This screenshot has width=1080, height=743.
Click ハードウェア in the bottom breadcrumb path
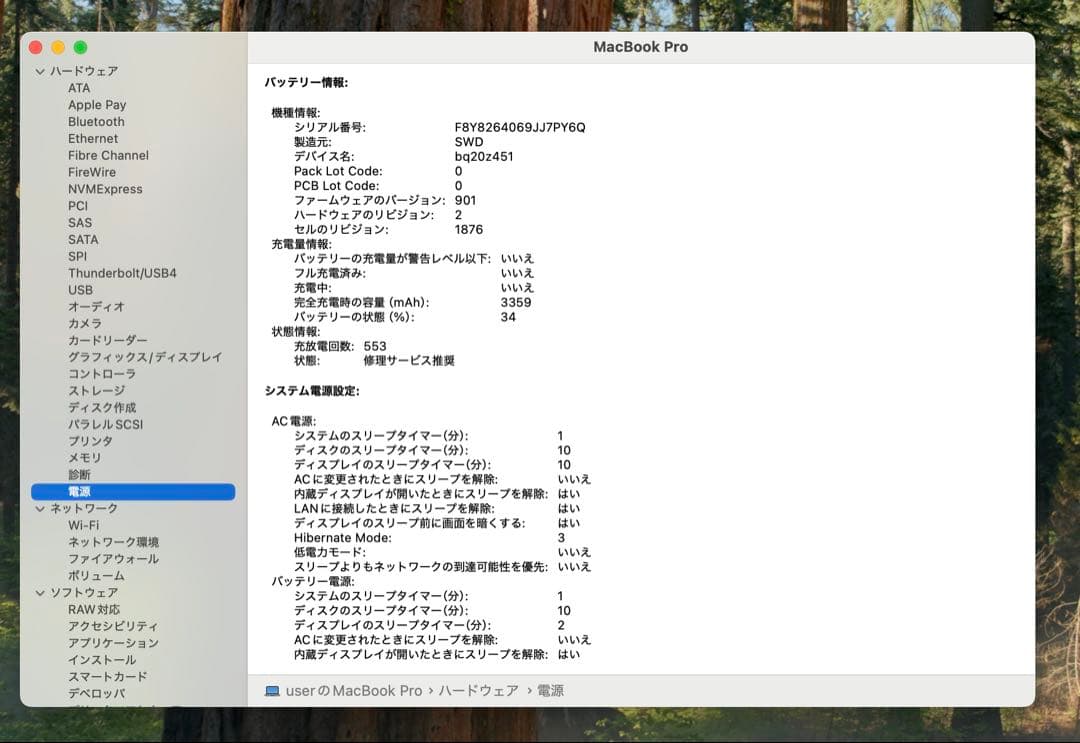tap(477, 690)
